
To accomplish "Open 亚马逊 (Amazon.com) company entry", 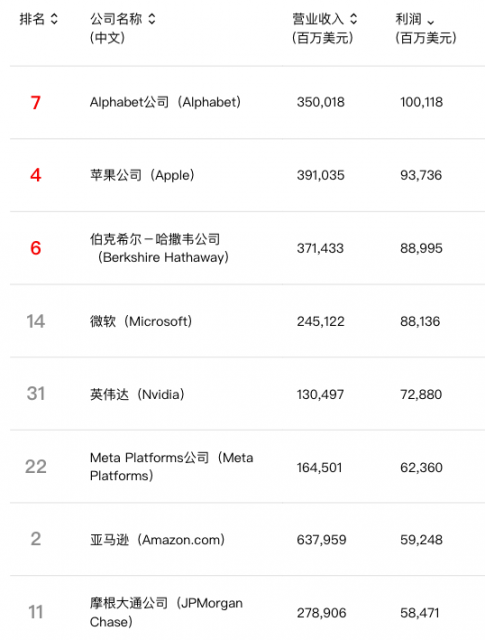I will tap(157, 540).
